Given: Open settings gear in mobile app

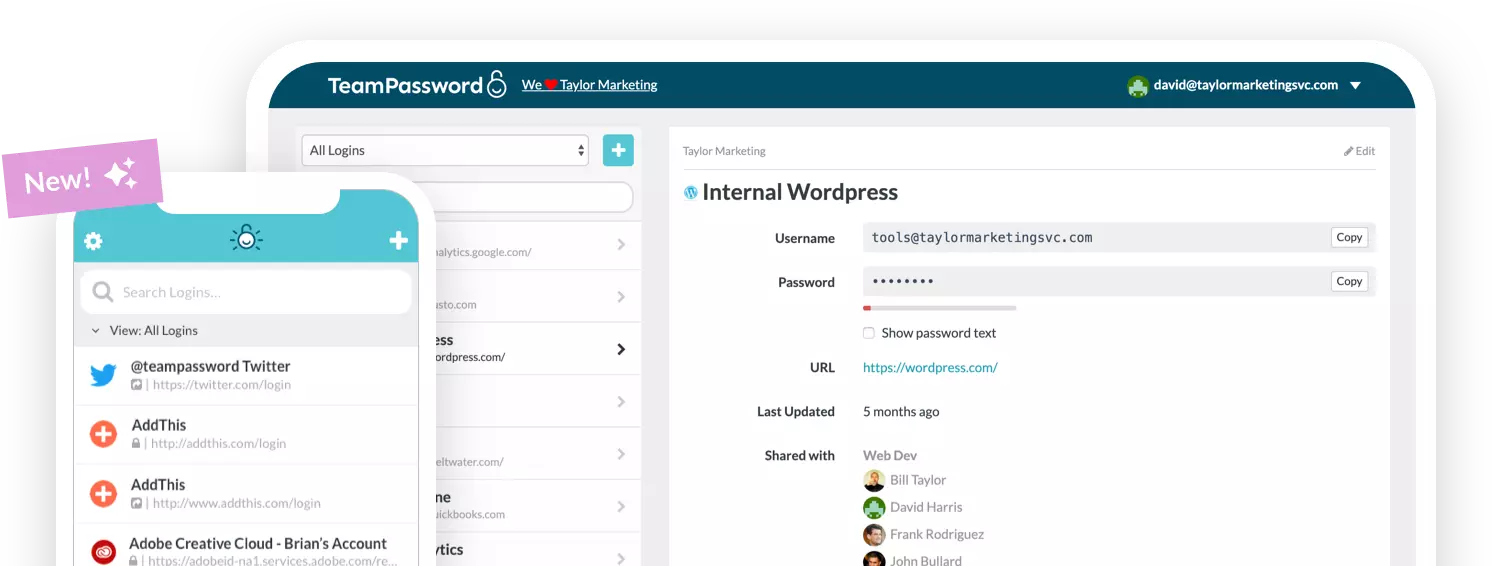Looking at the screenshot, I should tap(93, 241).
